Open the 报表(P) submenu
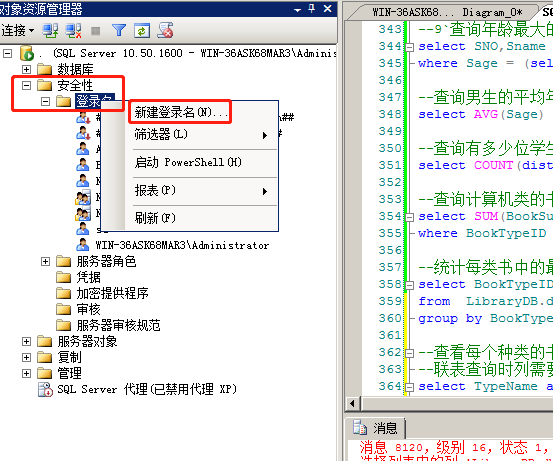 (201, 190)
